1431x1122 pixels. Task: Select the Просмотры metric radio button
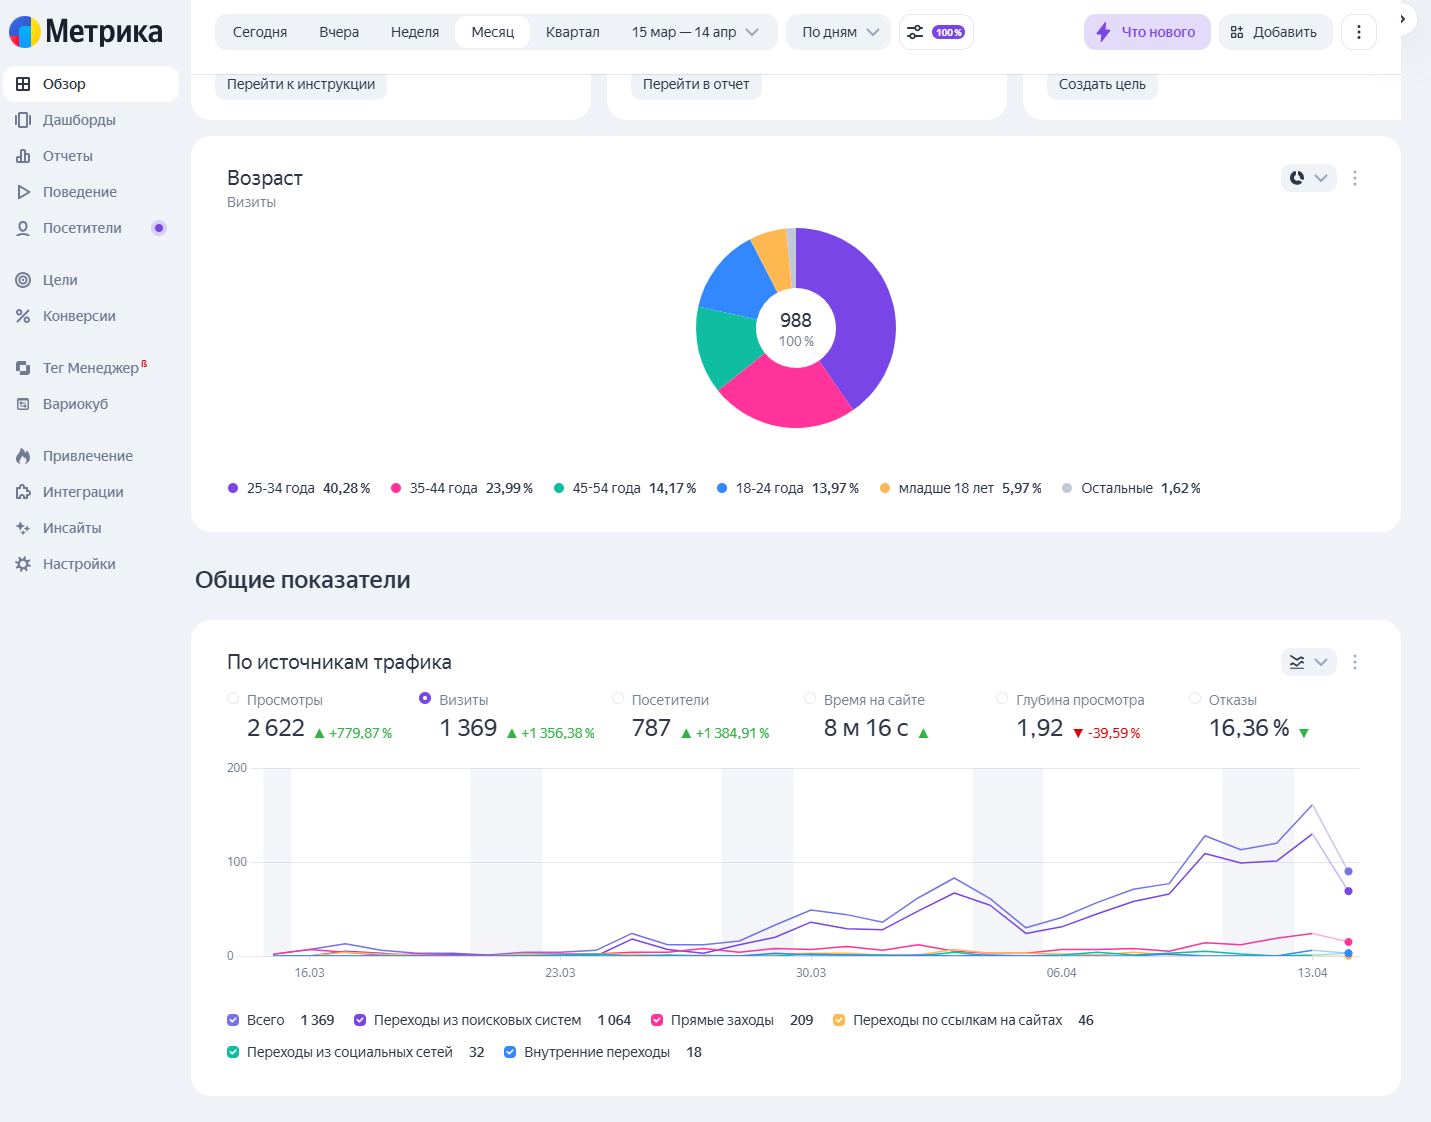(x=233, y=699)
